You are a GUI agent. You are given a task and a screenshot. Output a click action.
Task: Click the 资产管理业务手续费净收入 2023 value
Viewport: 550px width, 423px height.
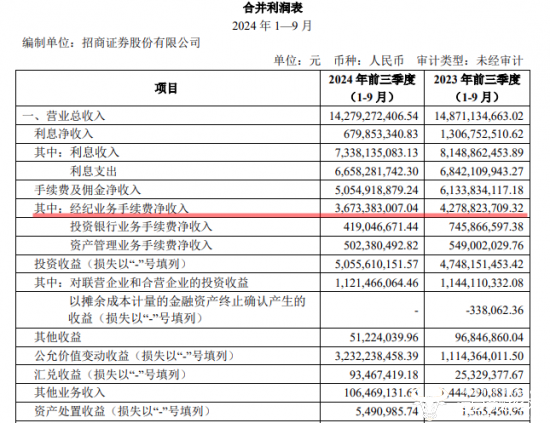(486, 245)
